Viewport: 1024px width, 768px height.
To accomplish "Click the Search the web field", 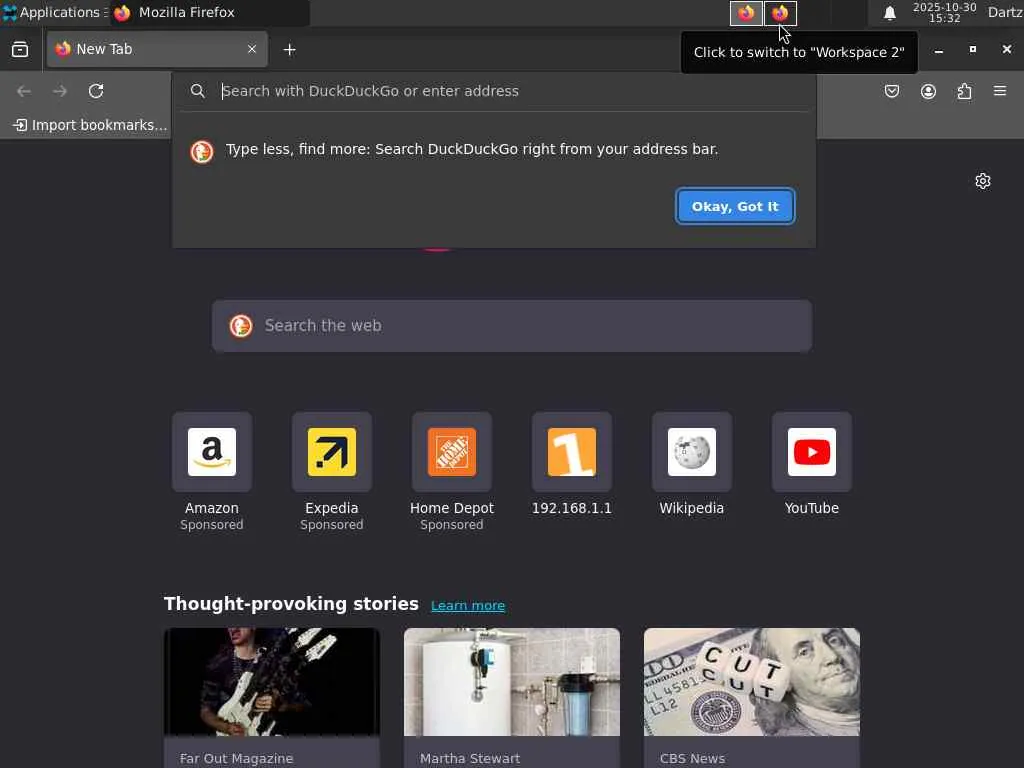I will click(512, 326).
